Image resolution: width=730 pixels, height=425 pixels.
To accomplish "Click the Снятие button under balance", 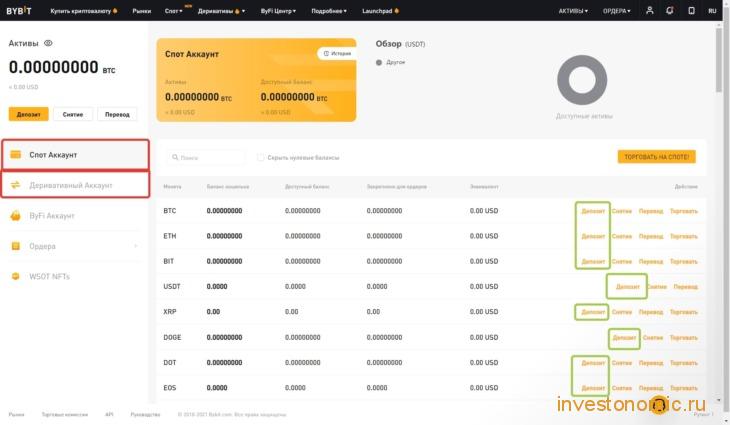I will coord(73,114).
